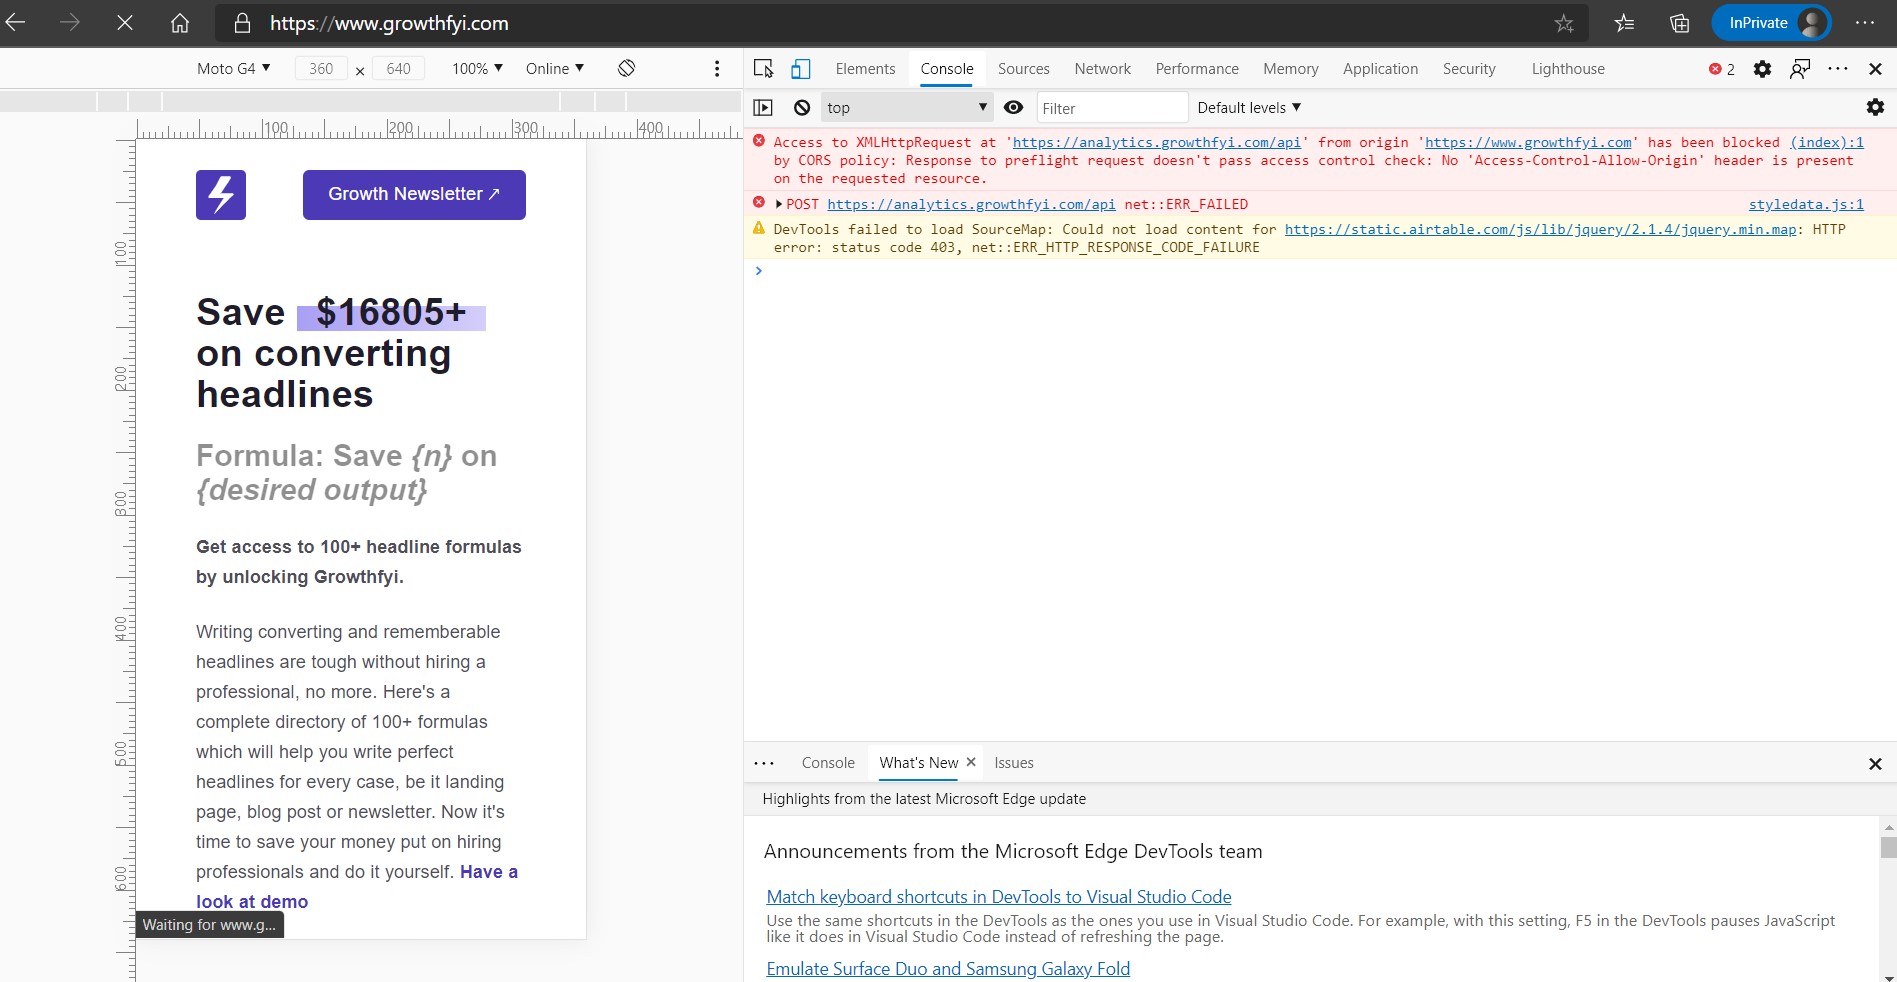1897x982 pixels.
Task: View site info via the address bar lock icon
Action: point(242,23)
